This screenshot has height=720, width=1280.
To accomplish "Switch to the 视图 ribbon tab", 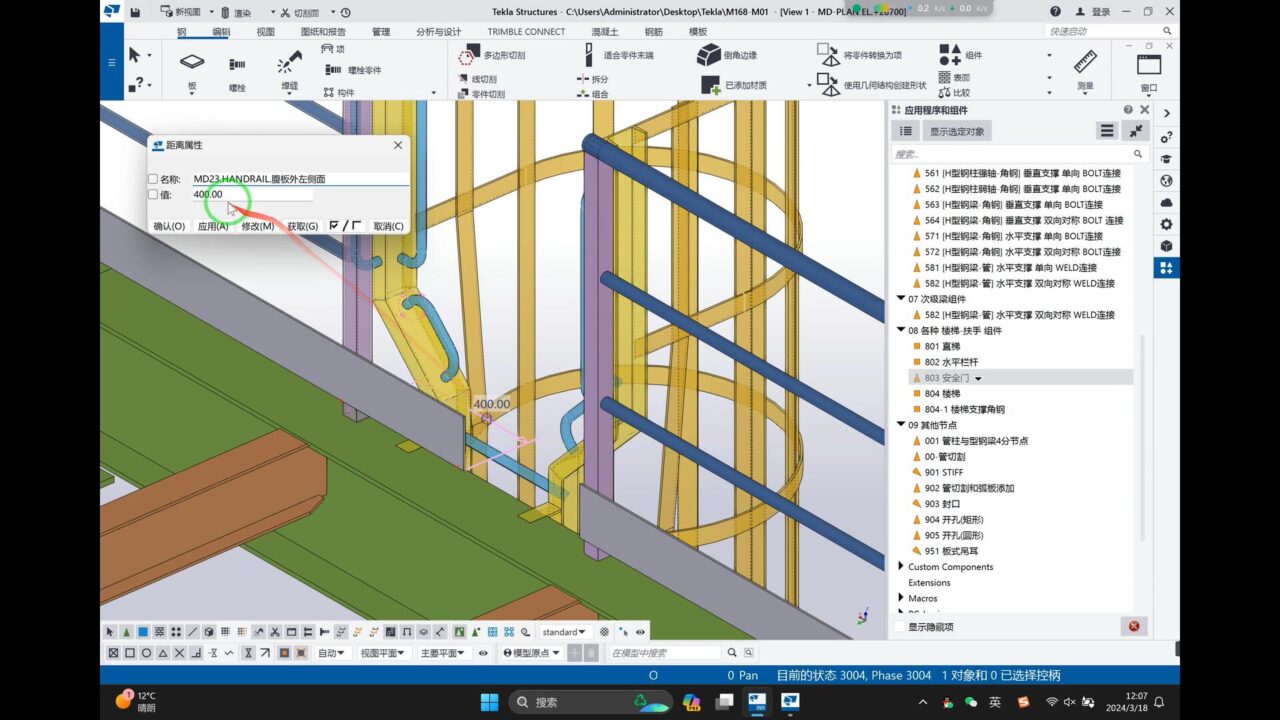I will pos(265,32).
